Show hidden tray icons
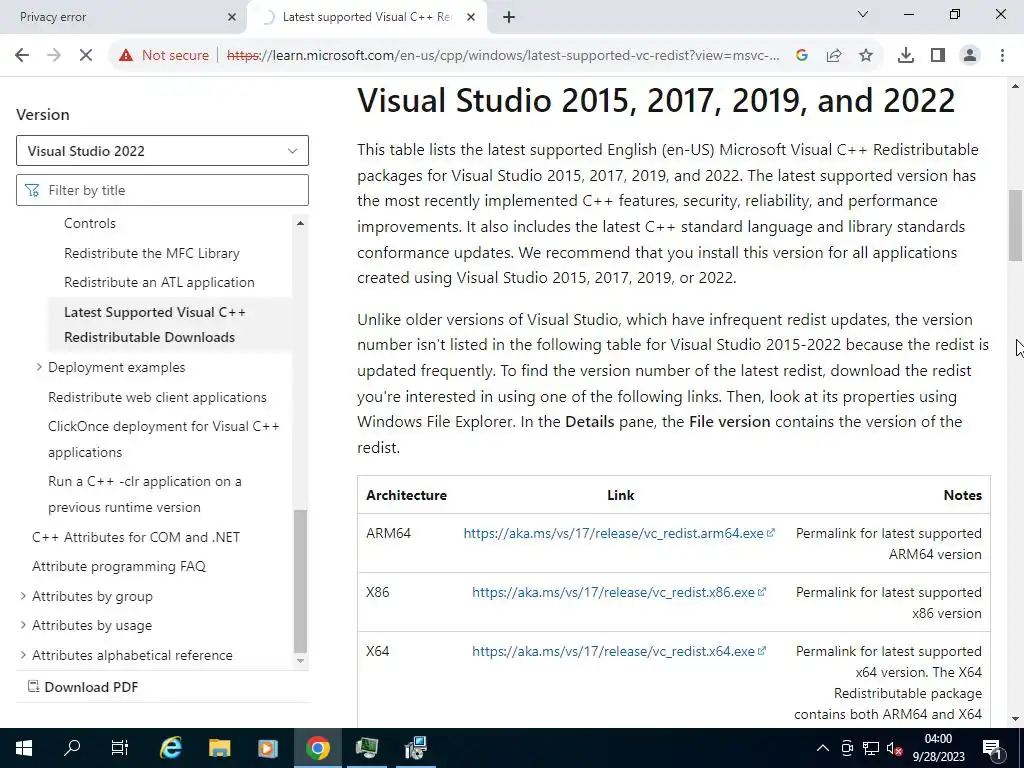The width and height of the screenshot is (1024, 768). coord(823,748)
